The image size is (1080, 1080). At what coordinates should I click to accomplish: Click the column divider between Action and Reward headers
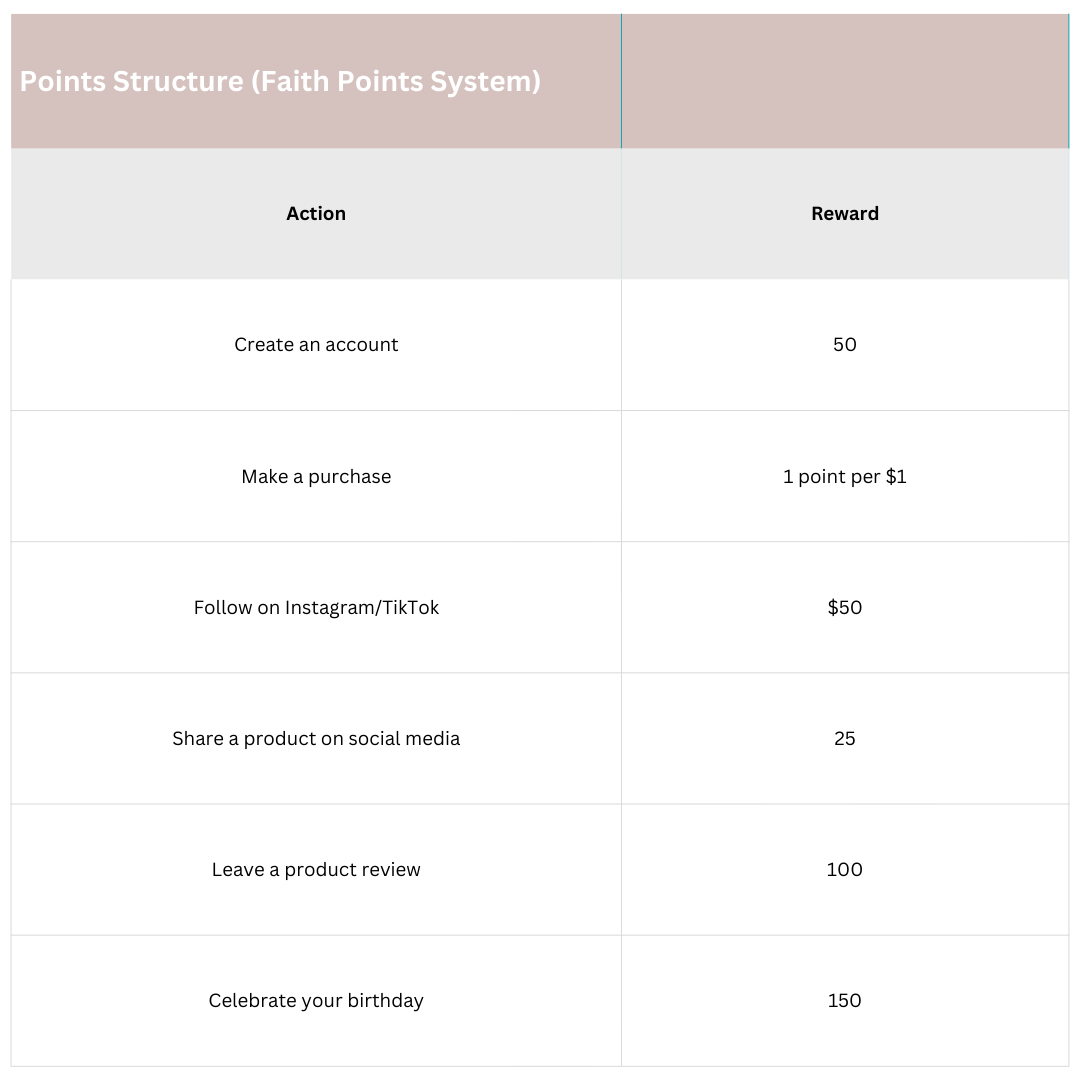pos(621,213)
